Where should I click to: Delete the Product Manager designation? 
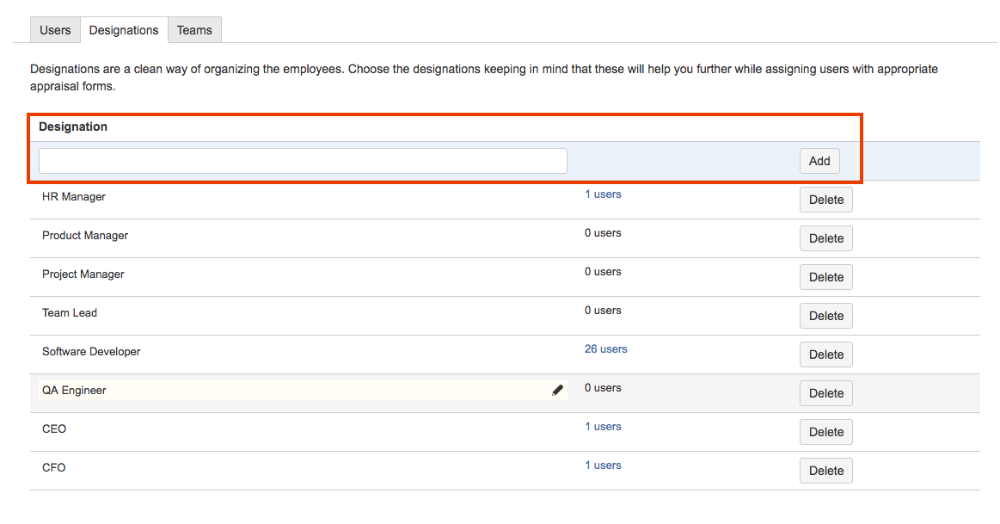click(826, 238)
